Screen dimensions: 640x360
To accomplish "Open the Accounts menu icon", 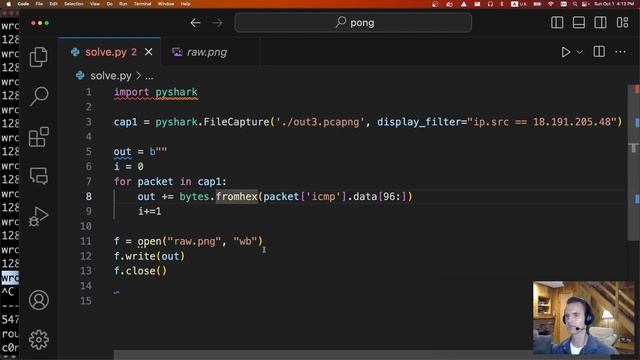I will 39,300.
